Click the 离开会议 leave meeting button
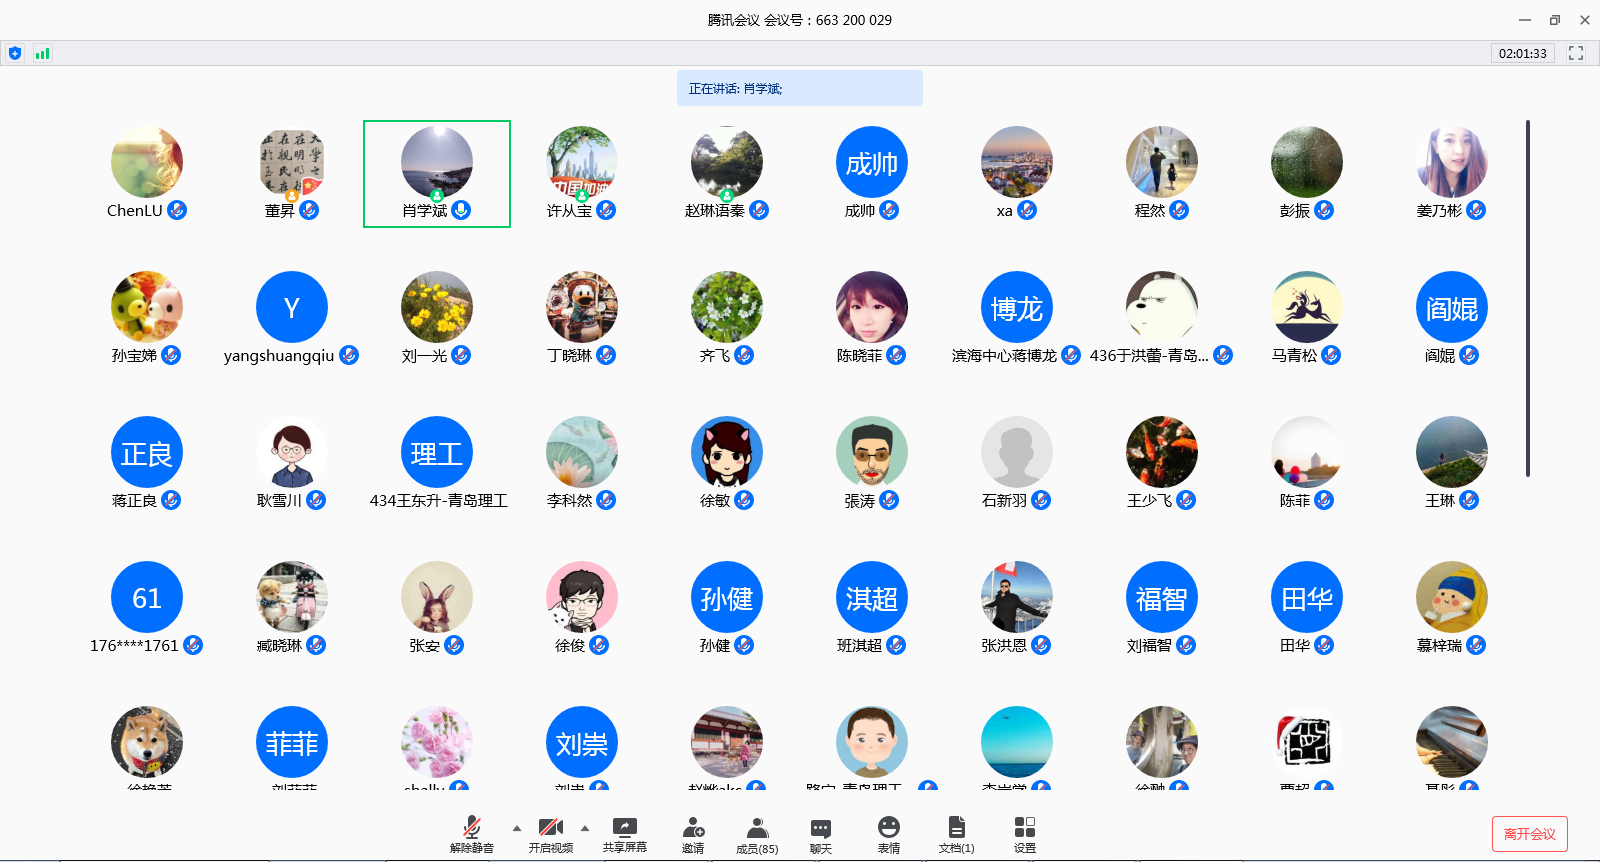This screenshot has width=1600, height=862. (x=1529, y=834)
